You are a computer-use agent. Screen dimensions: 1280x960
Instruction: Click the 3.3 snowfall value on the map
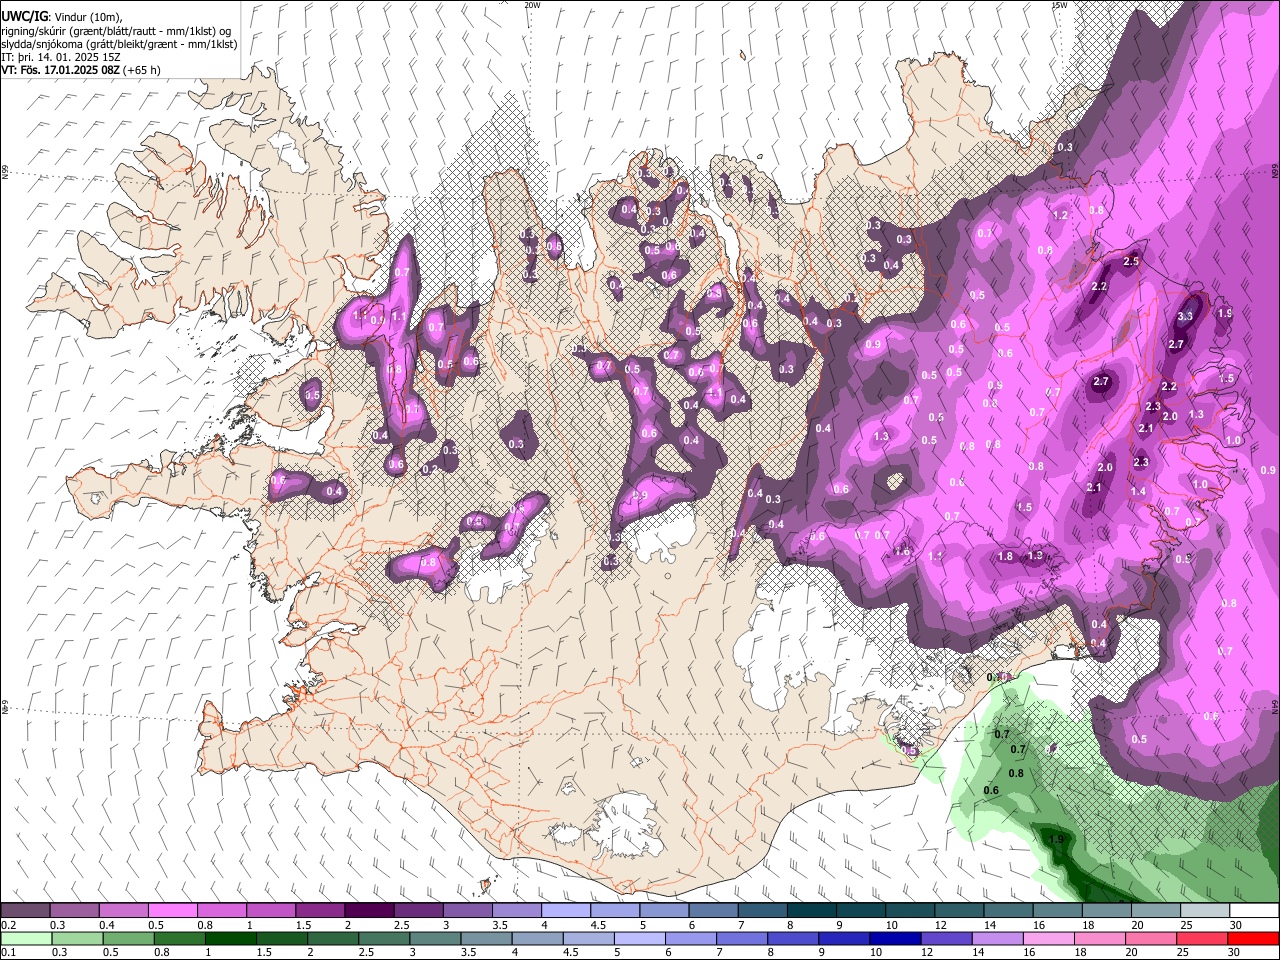point(1185,316)
